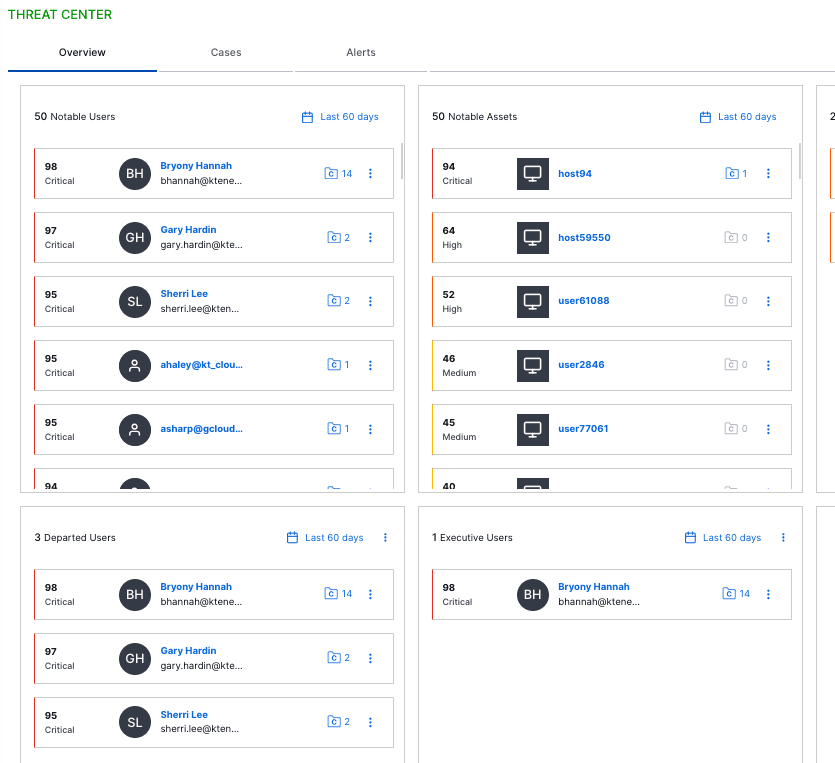Open more options for host94
This screenshot has width=835, height=763.
tap(768, 174)
